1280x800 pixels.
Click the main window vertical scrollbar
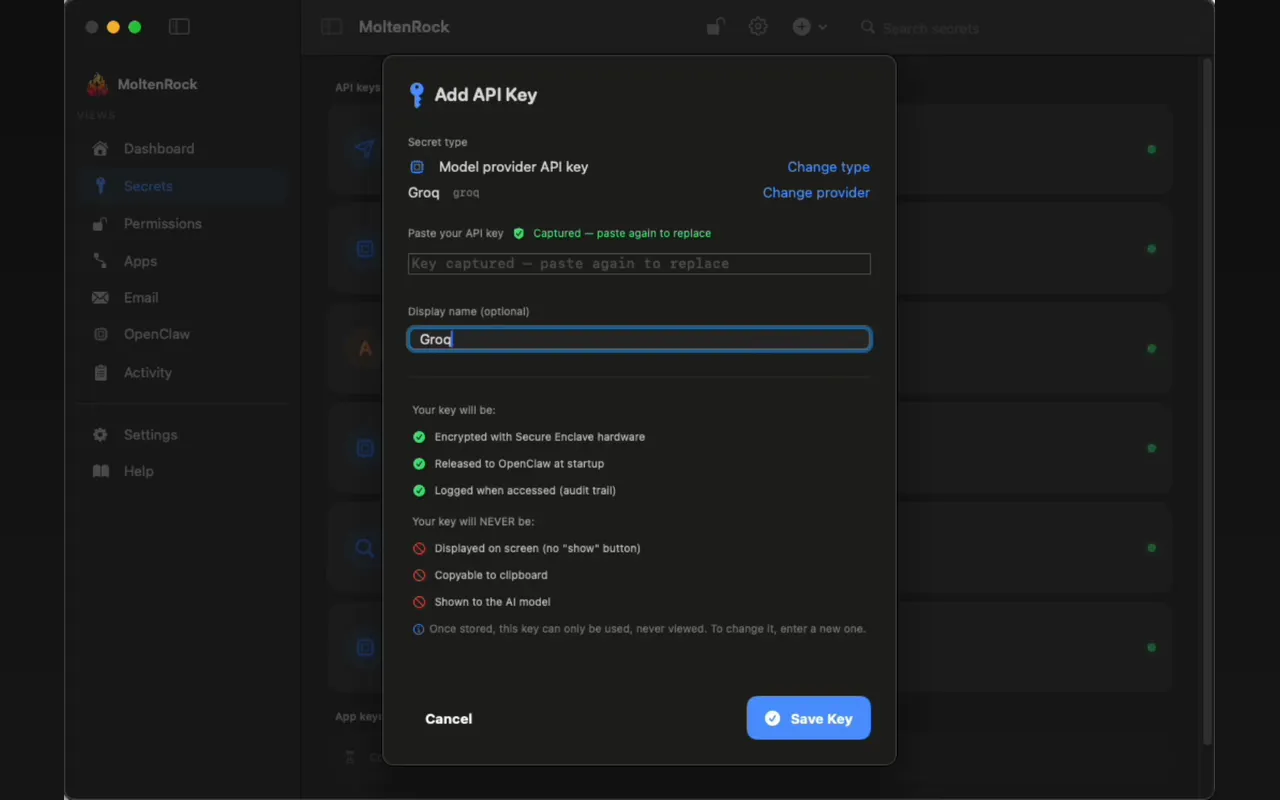click(x=1207, y=400)
